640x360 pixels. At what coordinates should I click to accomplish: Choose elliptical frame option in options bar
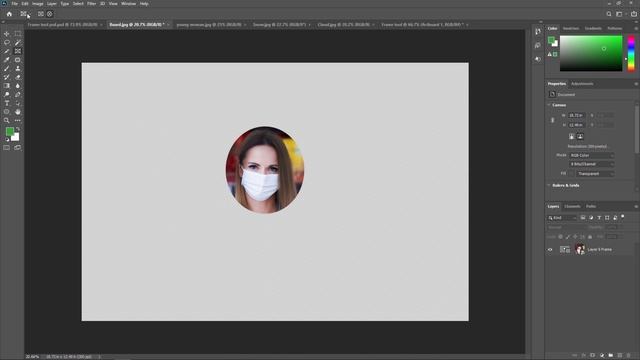pyautogui.click(x=50, y=14)
